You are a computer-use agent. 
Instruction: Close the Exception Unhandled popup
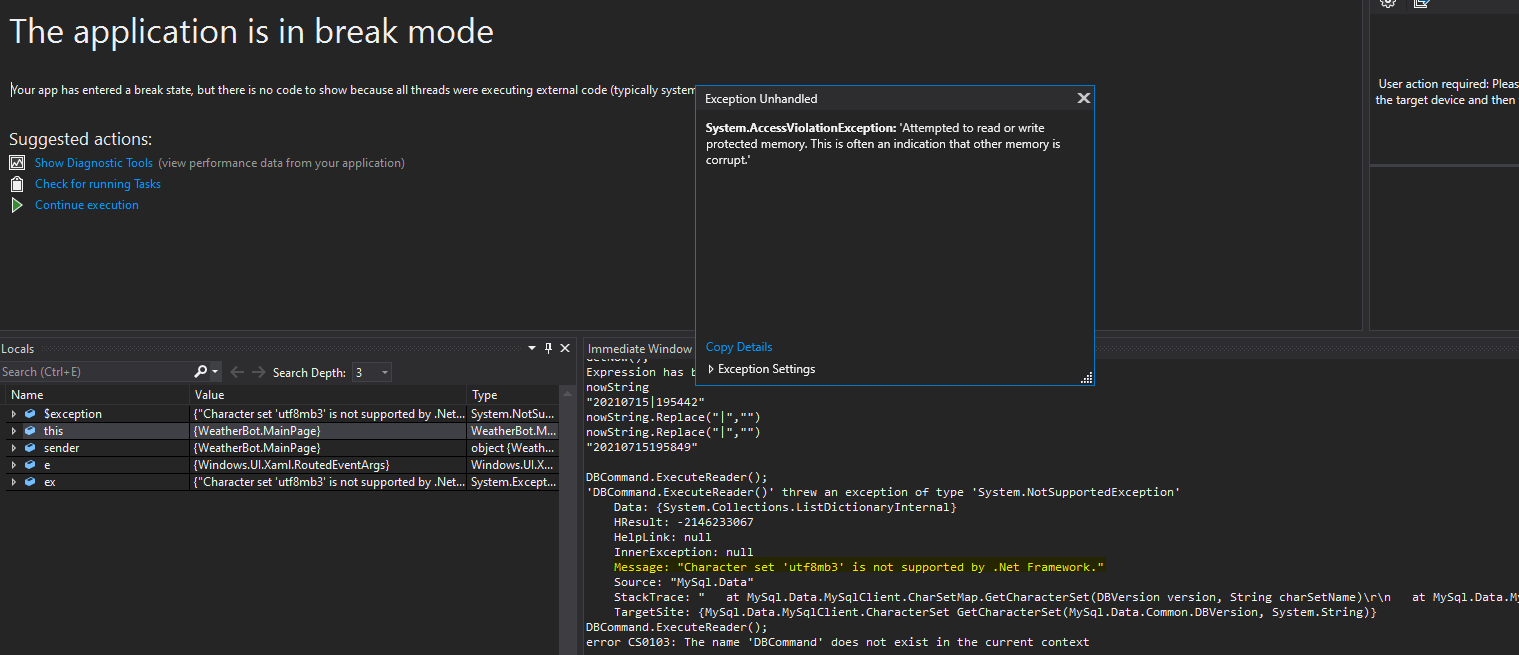pos(1083,98)
